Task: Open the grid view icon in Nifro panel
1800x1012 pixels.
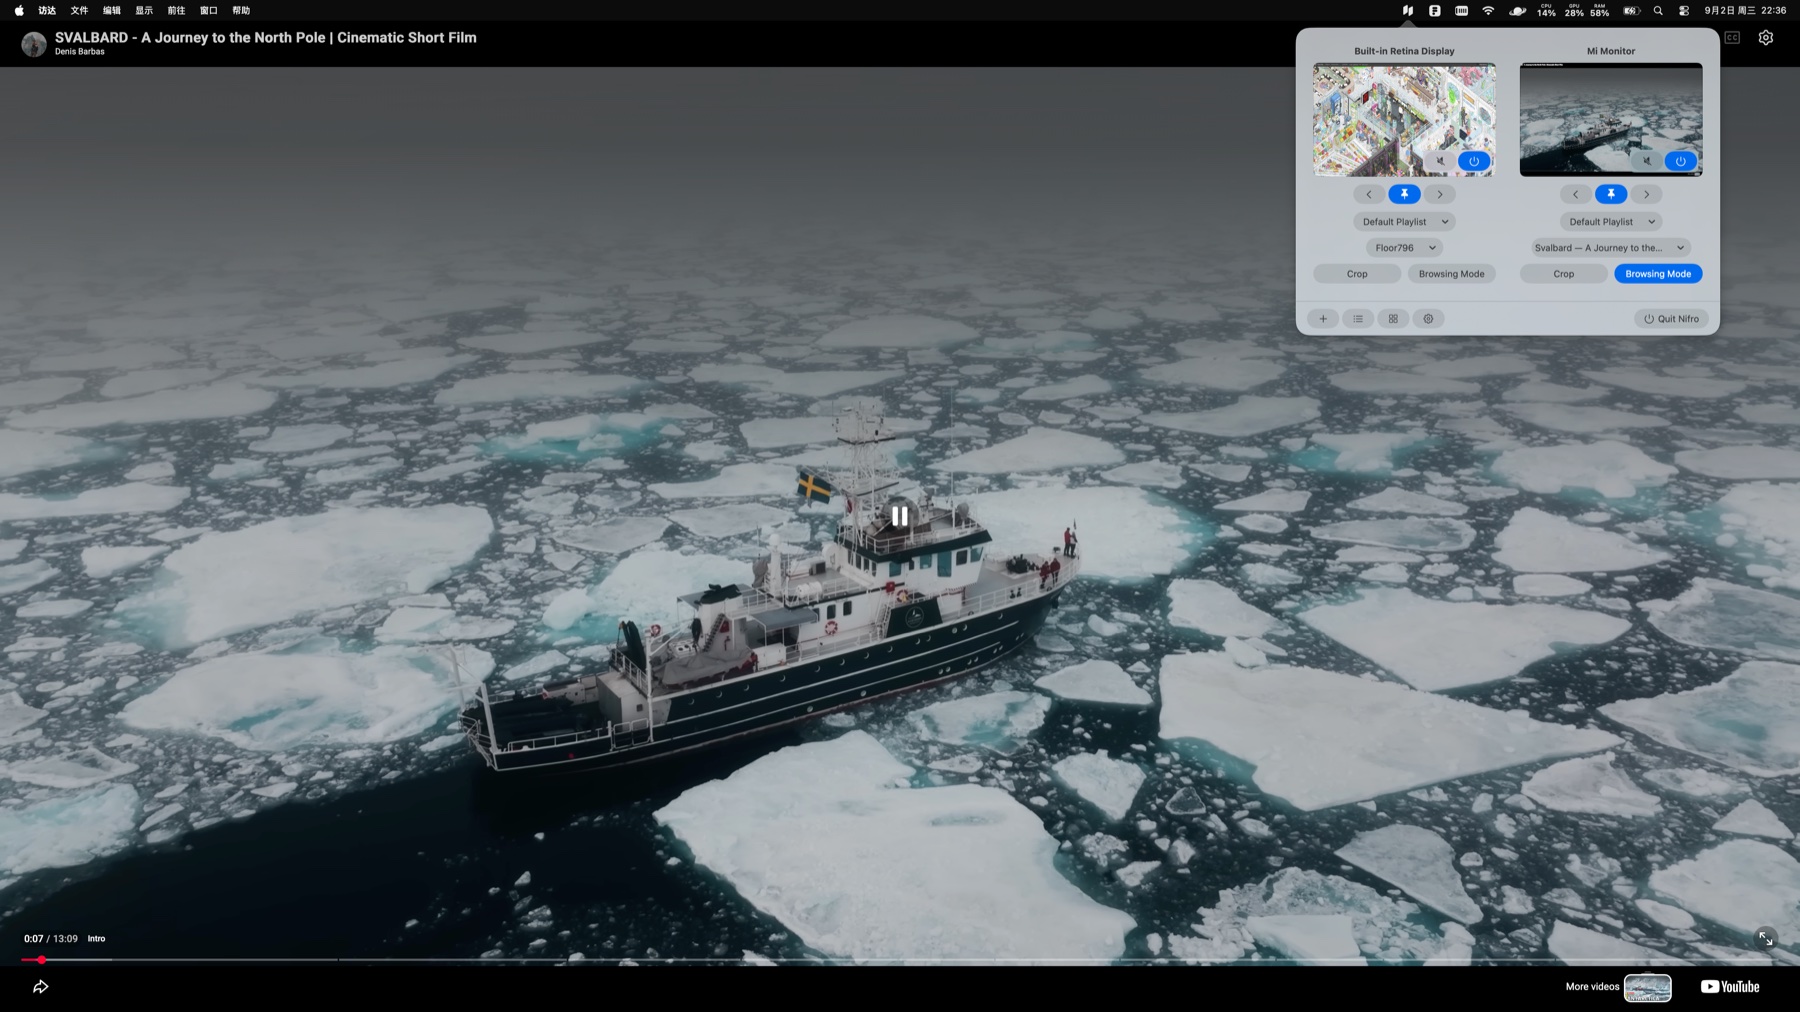Action: (x=1393, y=319)
